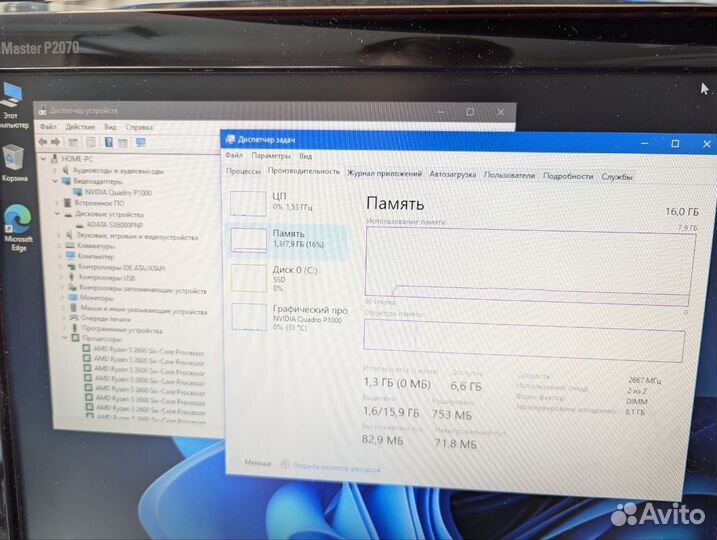Click the Task Manager title bar icon
This screenshot has height=540, width=717.
point(230,139)
